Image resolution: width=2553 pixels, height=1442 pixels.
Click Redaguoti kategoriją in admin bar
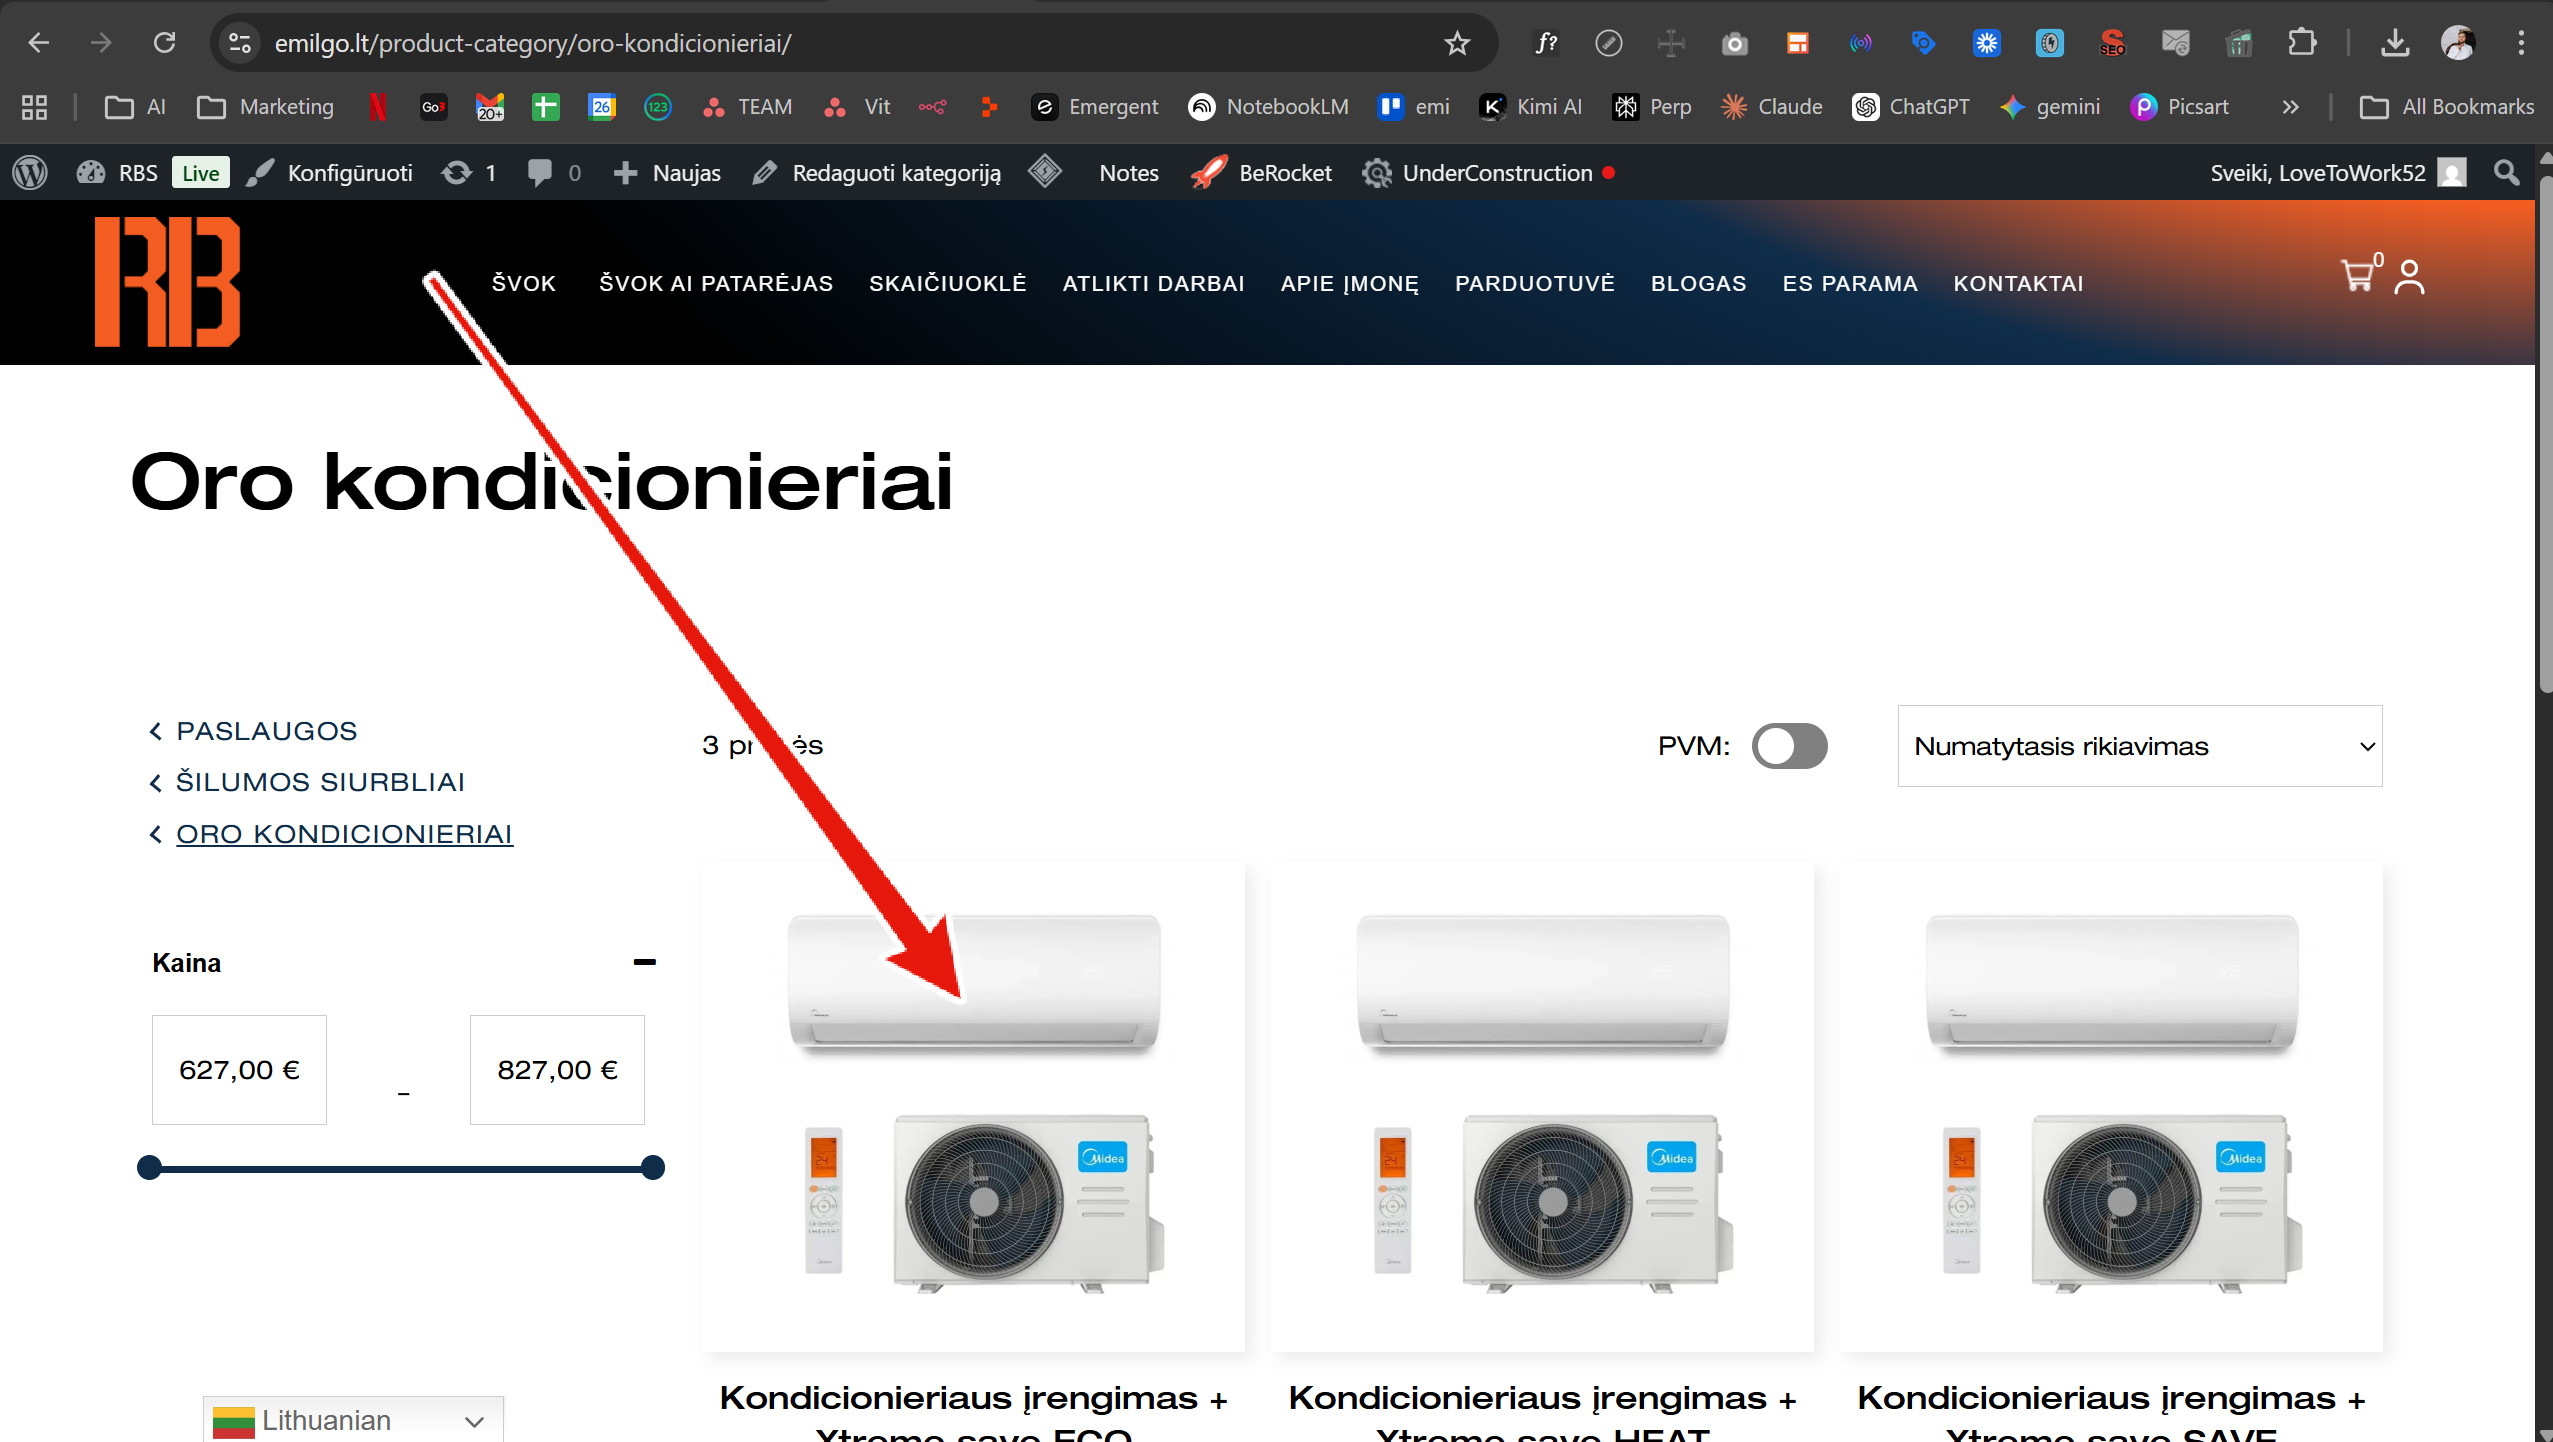895,173
